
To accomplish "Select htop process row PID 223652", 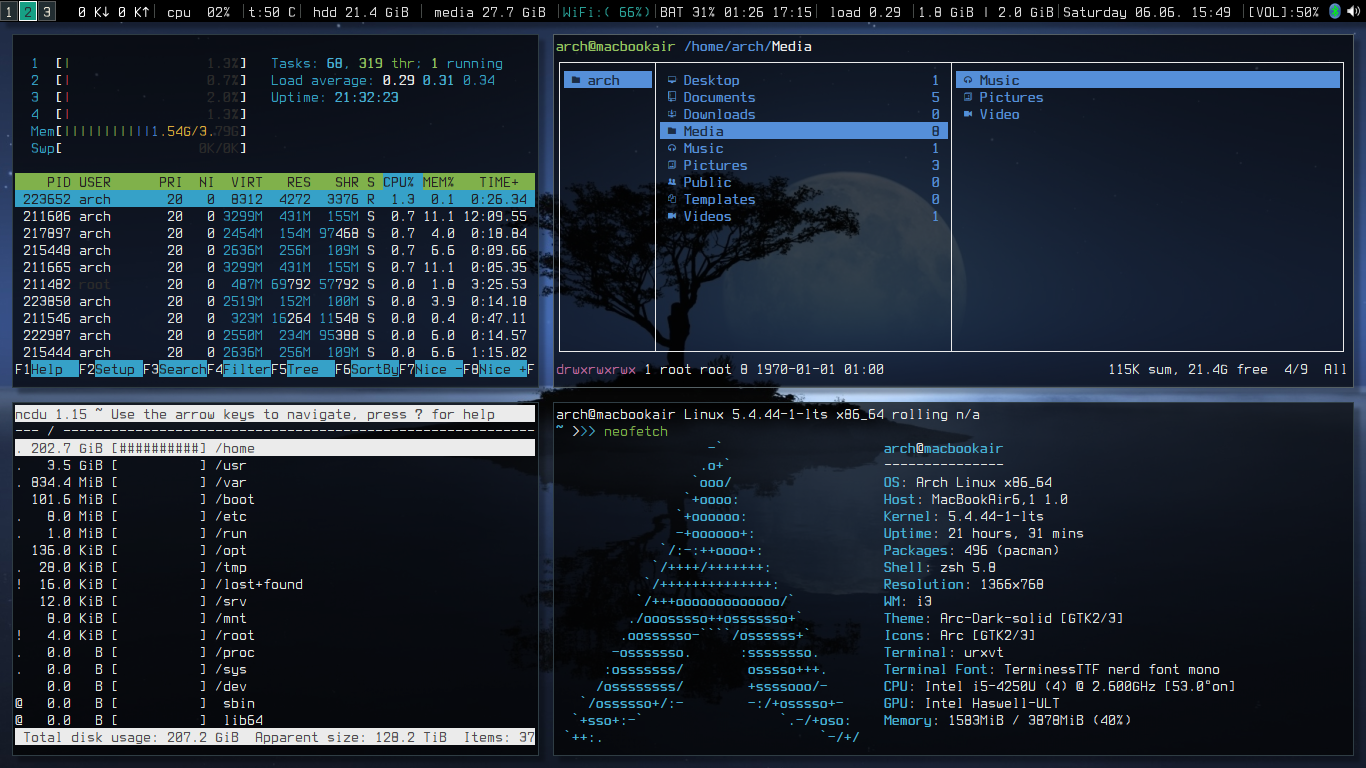I will pyautogui.click(x=275, y=199).
